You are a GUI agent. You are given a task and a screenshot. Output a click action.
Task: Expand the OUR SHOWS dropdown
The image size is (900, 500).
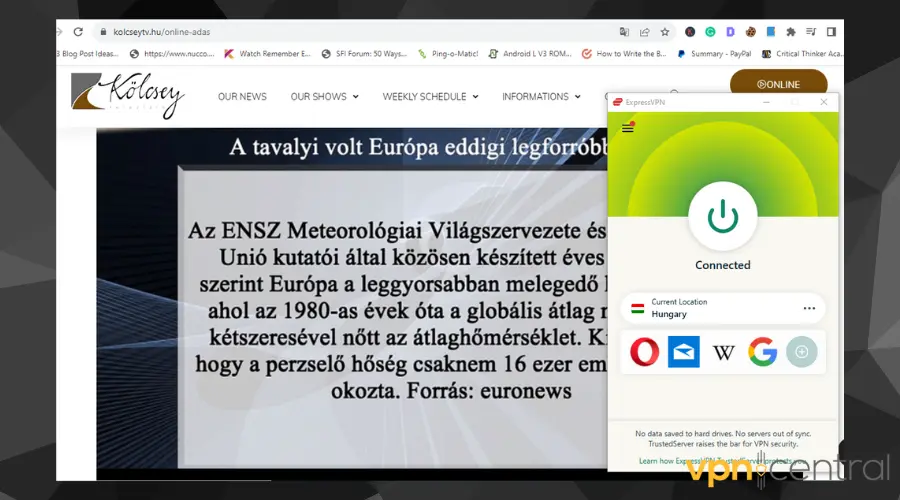pos(324,97)
